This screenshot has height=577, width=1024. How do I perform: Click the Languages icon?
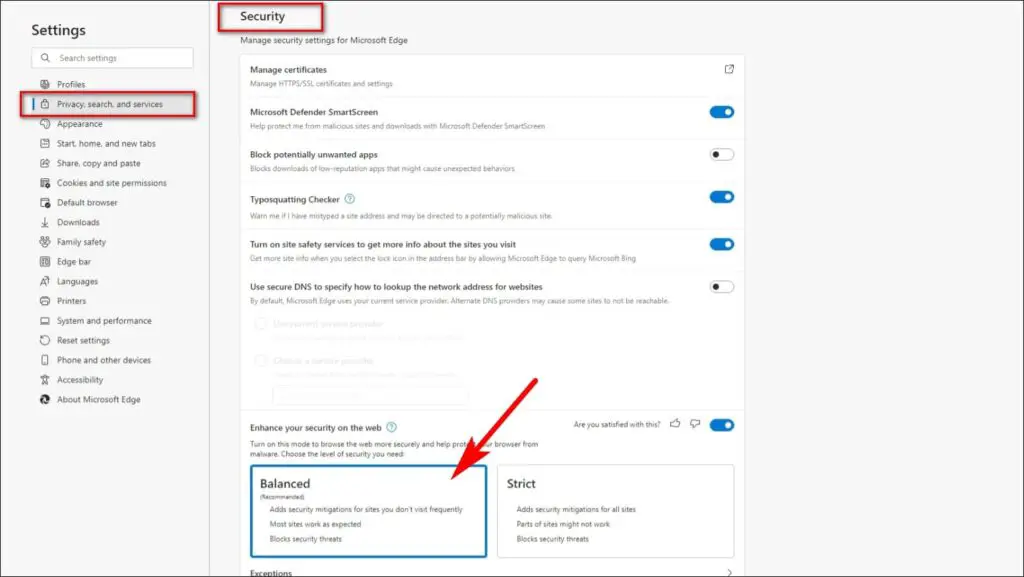tap(45, 281)
